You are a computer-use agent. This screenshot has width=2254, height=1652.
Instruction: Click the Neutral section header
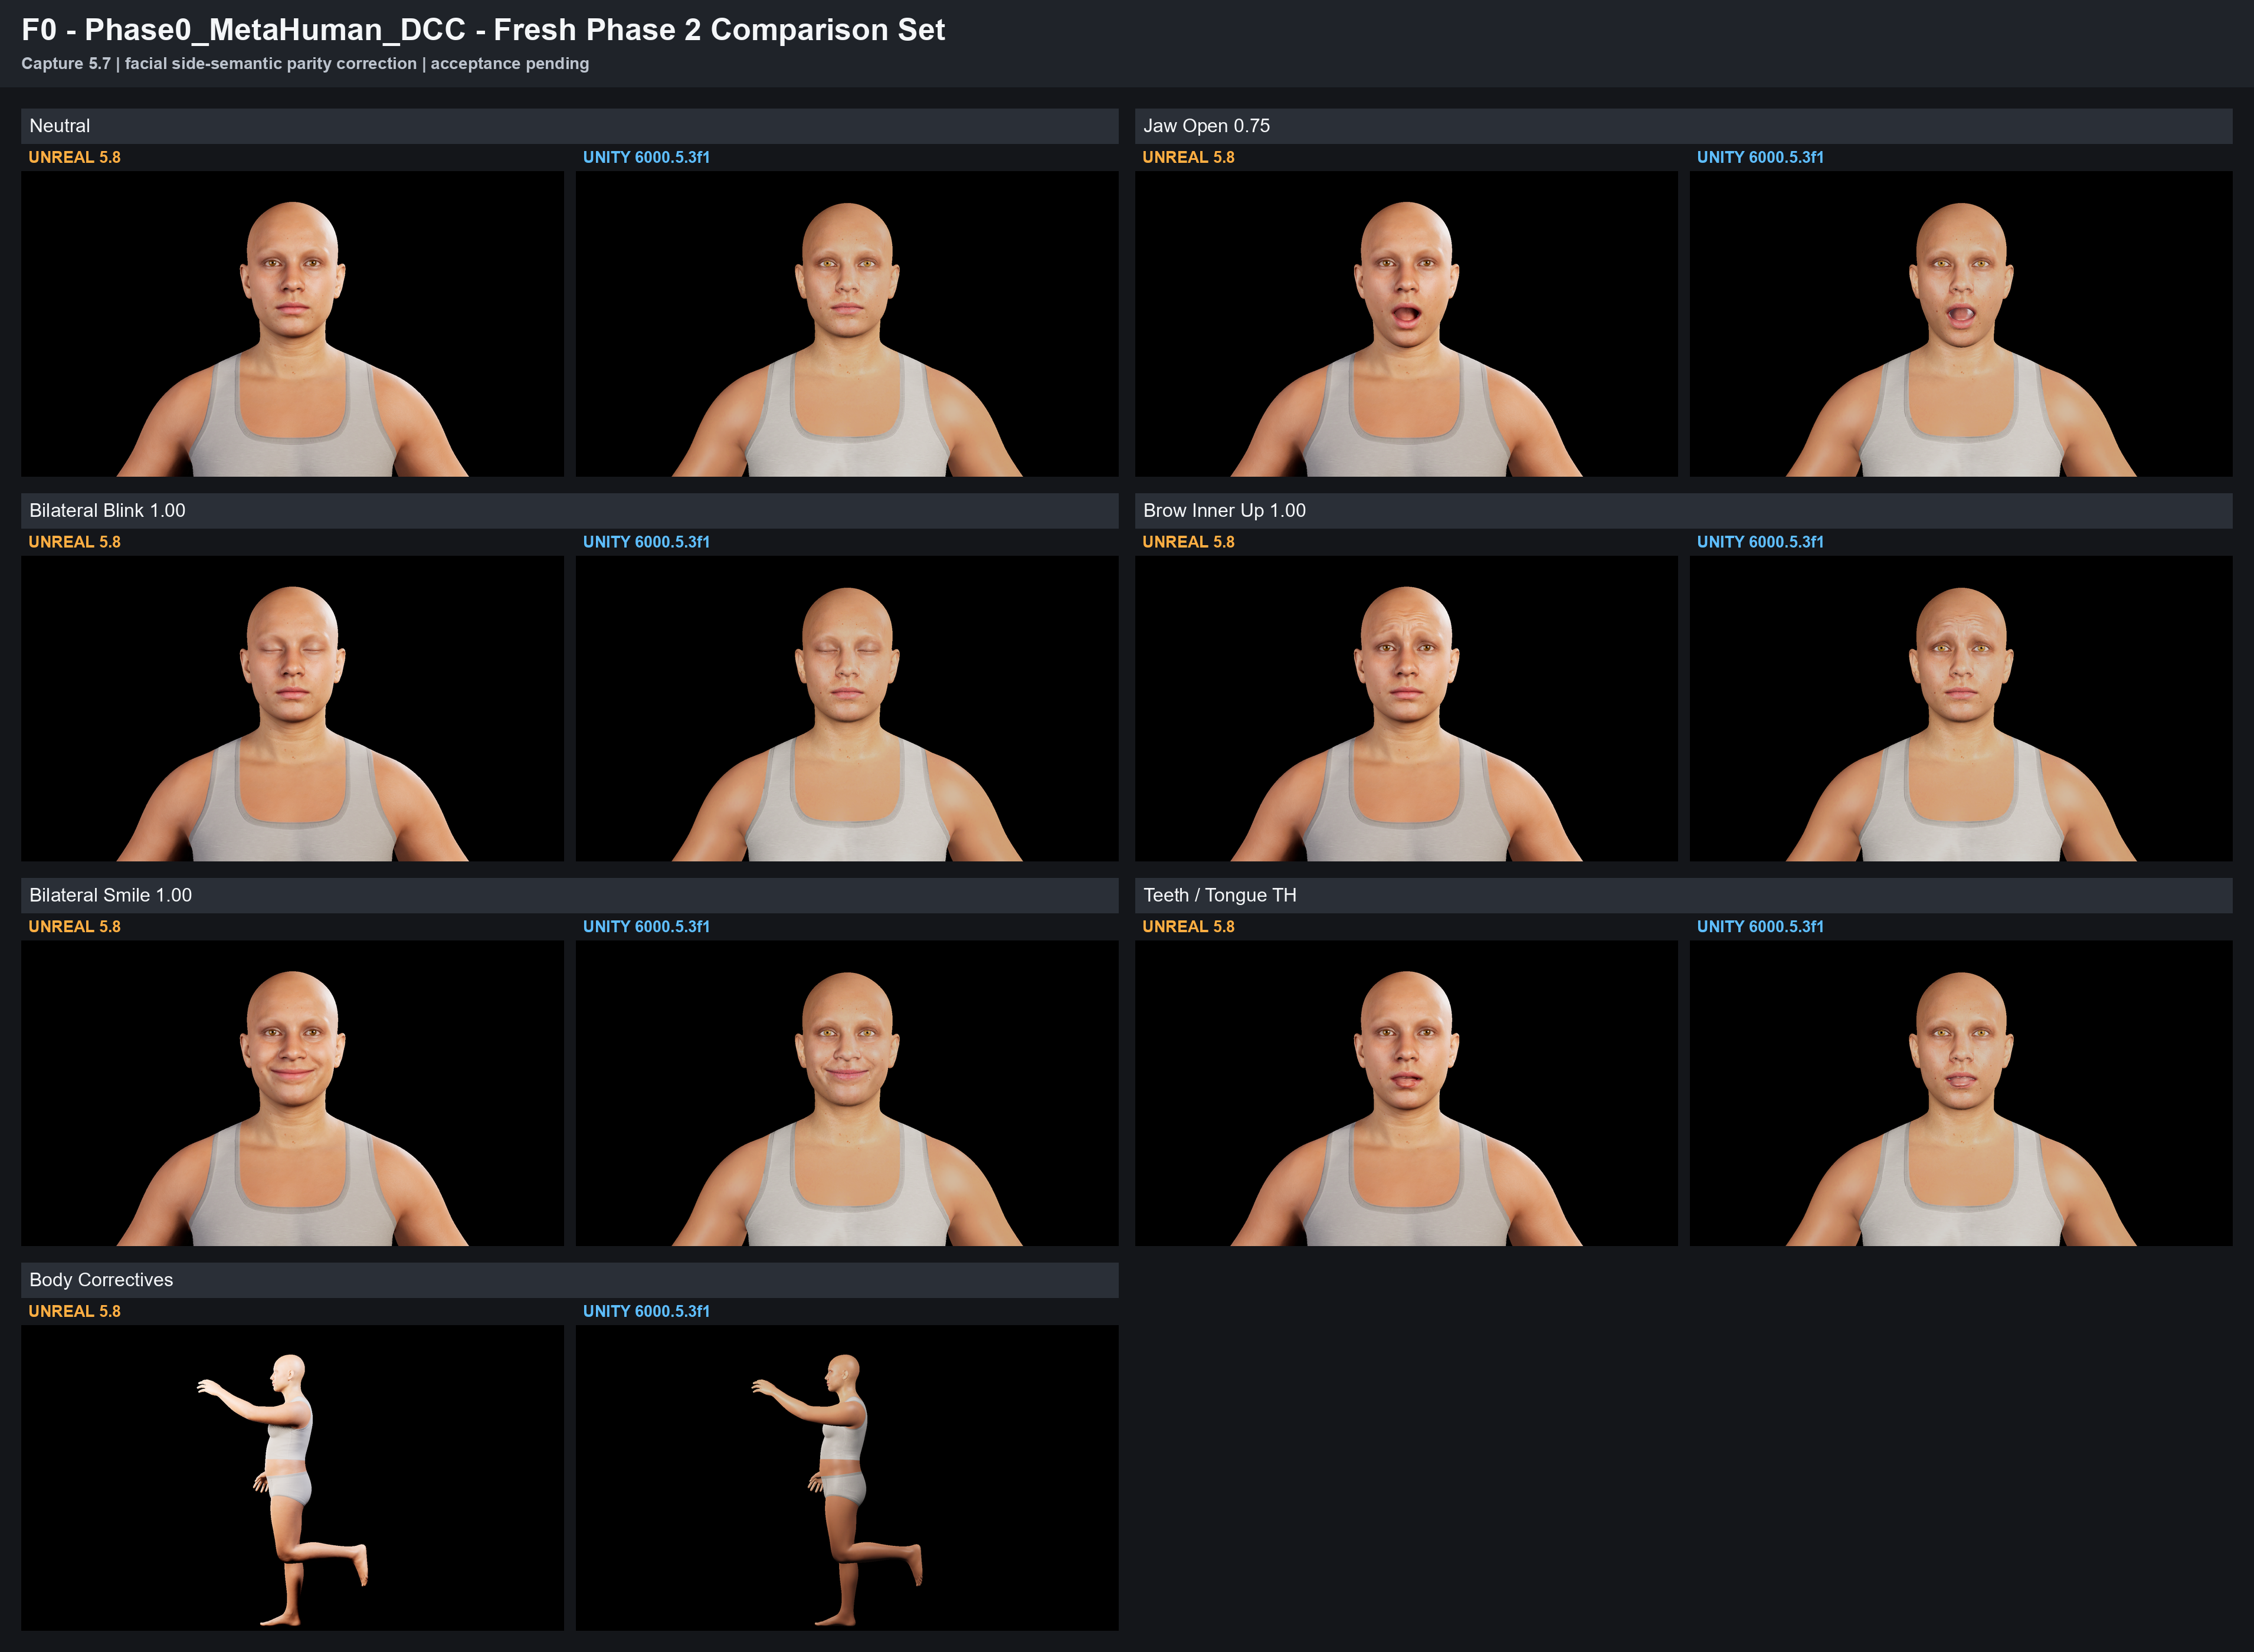(x=570, y=126)
